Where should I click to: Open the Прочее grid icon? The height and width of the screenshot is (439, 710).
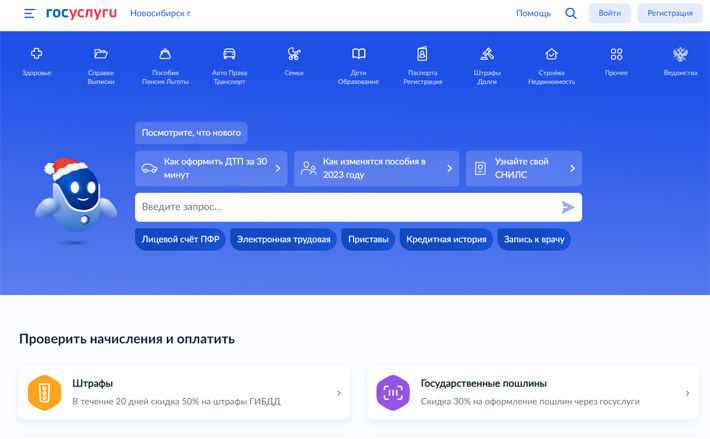tap(616, 54)
